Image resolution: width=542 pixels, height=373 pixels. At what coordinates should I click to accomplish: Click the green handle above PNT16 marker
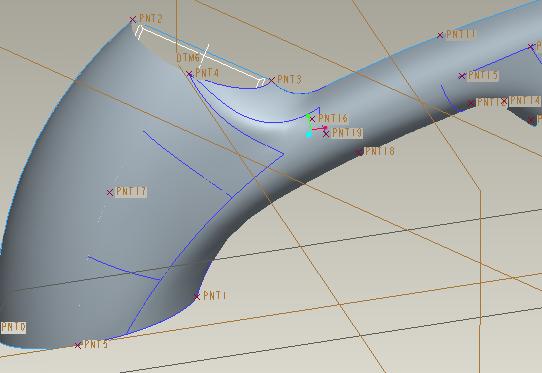[308, 116]
